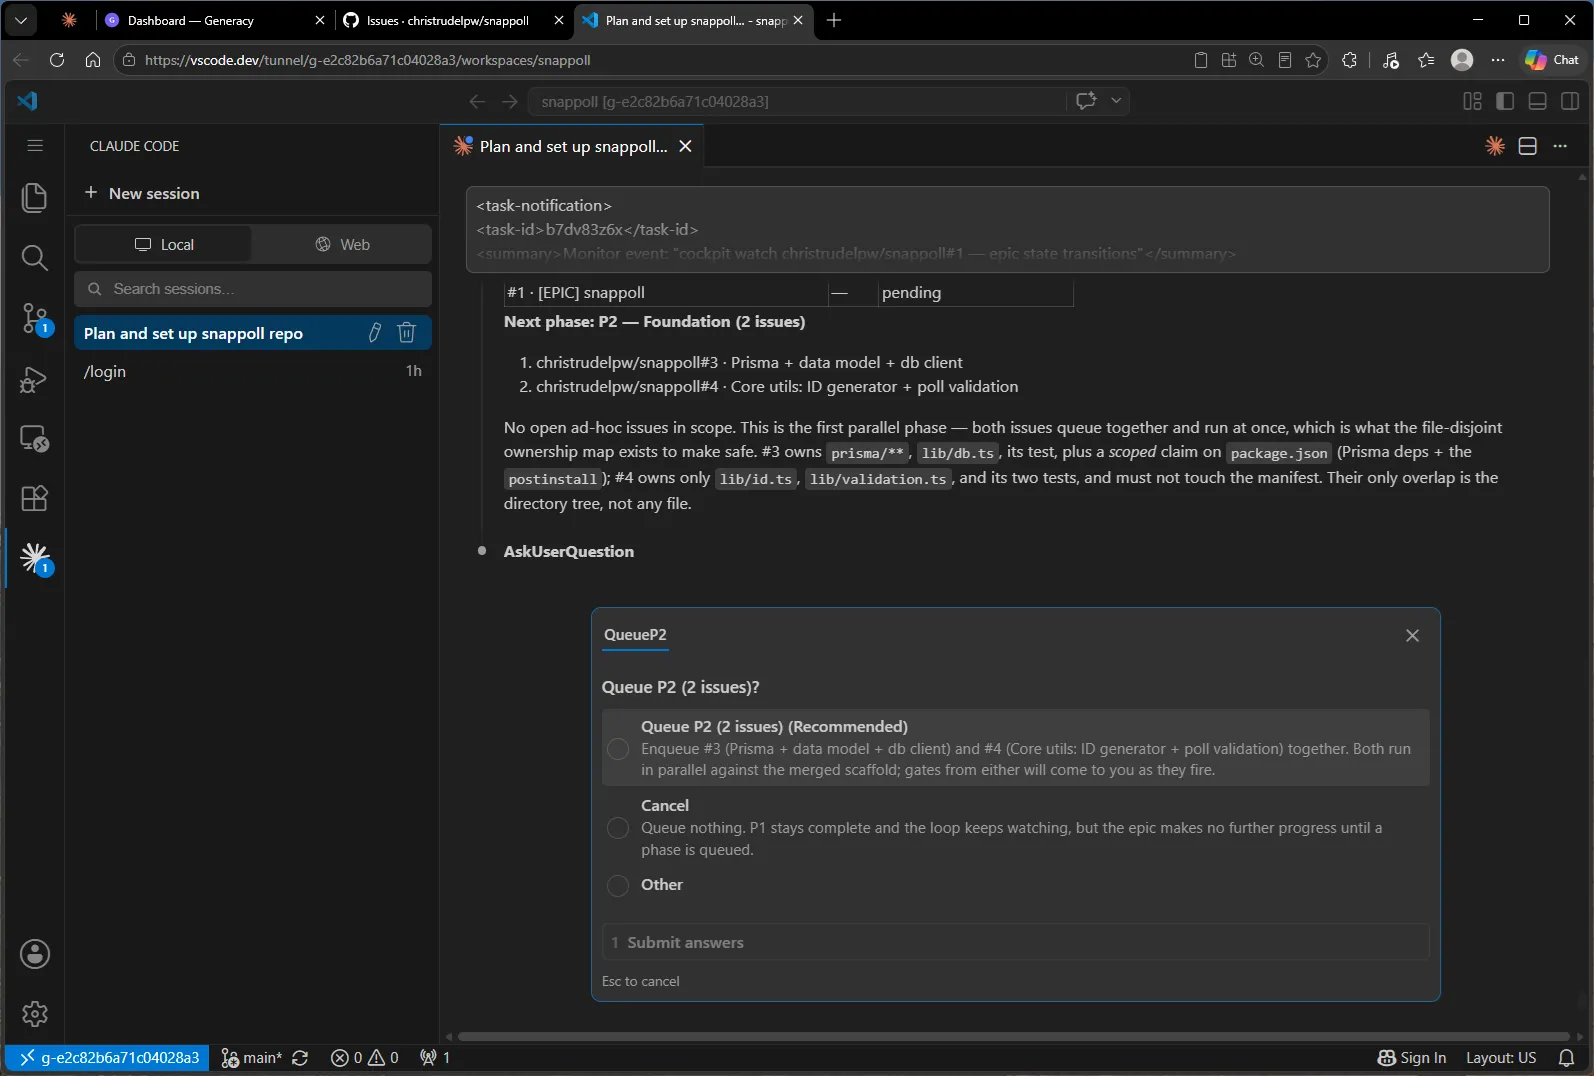The height and width of the screenshot is (1076, 1594).
Task: Open the browser tab list dropdown
Action: [21, 20]
